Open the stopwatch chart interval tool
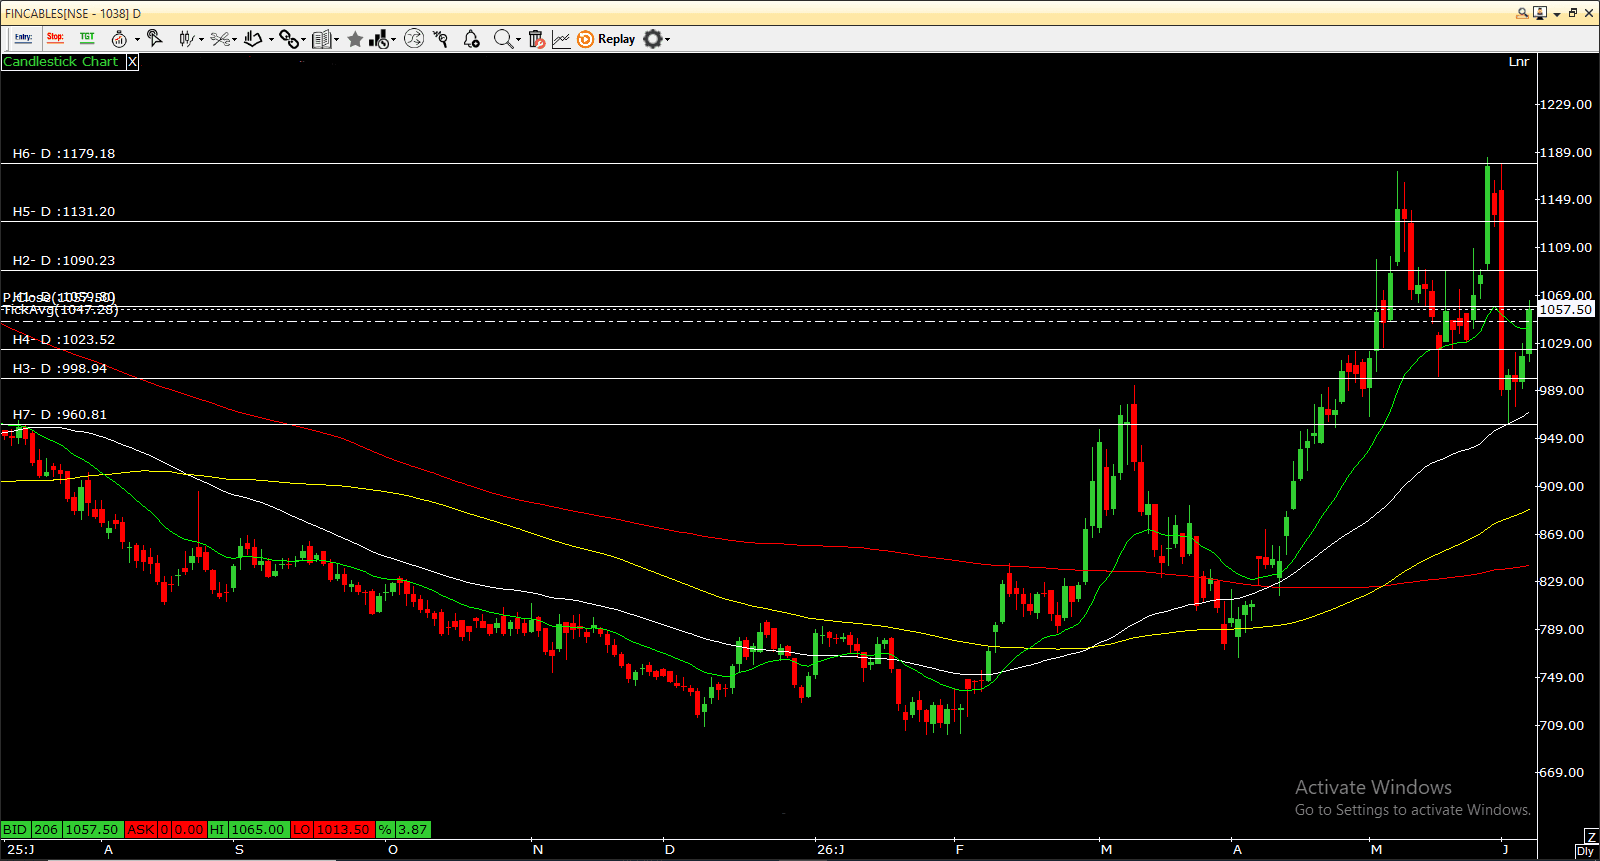1600x861 pixels. click(119, 39)
